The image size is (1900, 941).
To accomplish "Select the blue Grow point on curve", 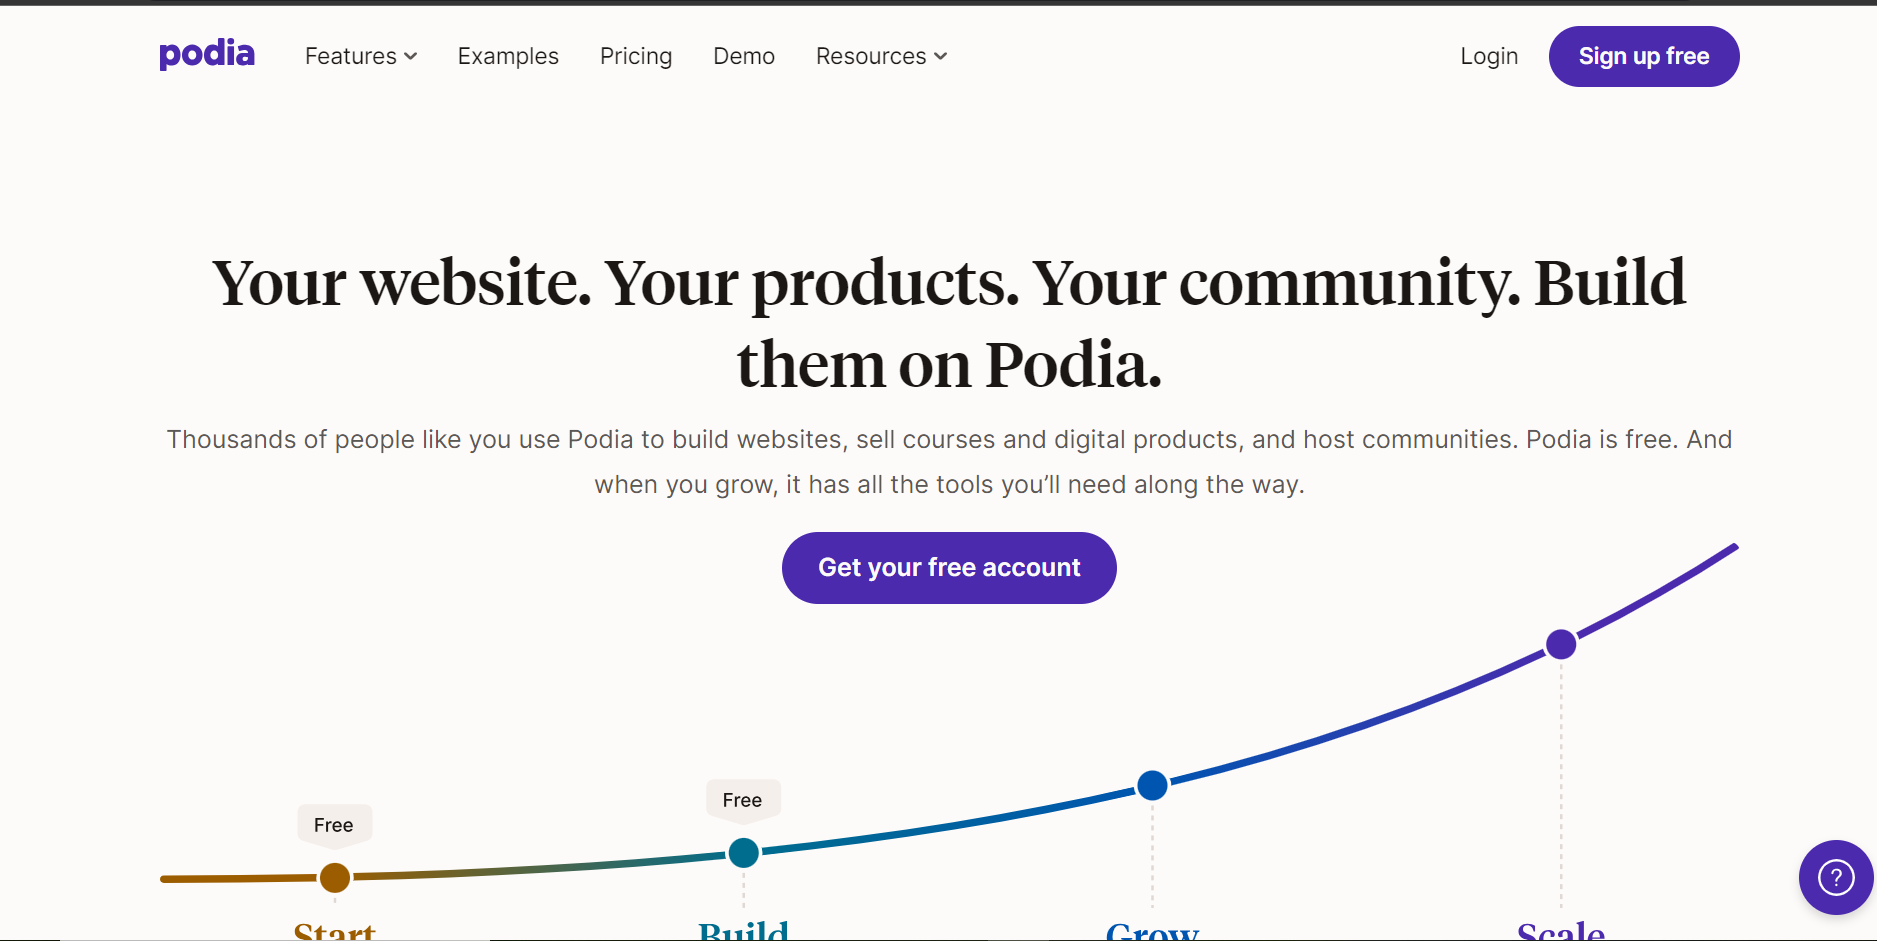I will click(1152, 785).
